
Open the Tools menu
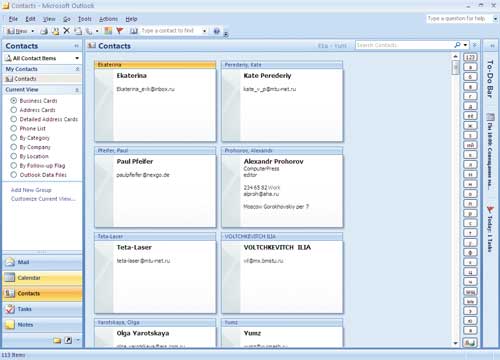(x=85, y=19)
